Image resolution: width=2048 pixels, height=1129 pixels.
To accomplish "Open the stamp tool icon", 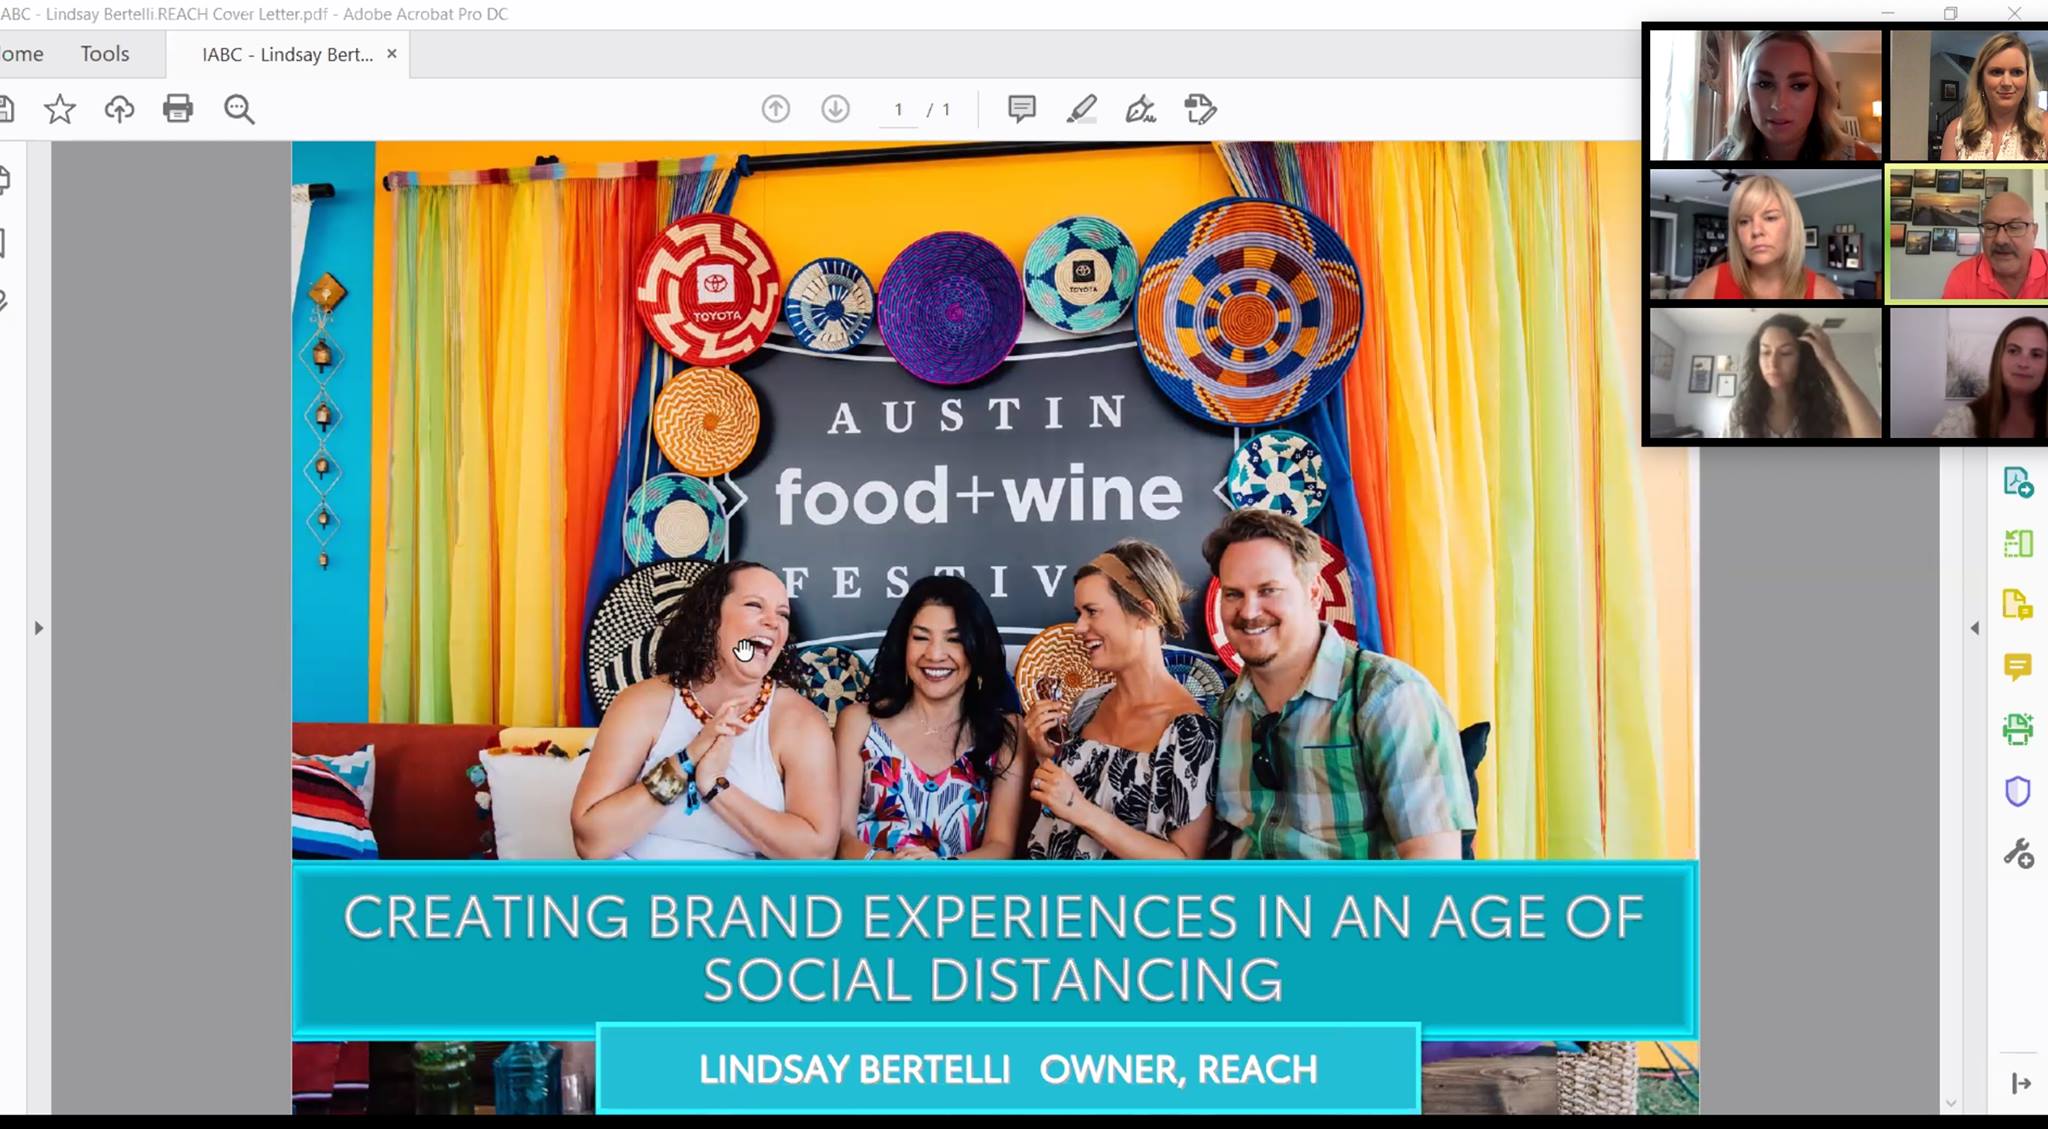I will coord(1200,109).
